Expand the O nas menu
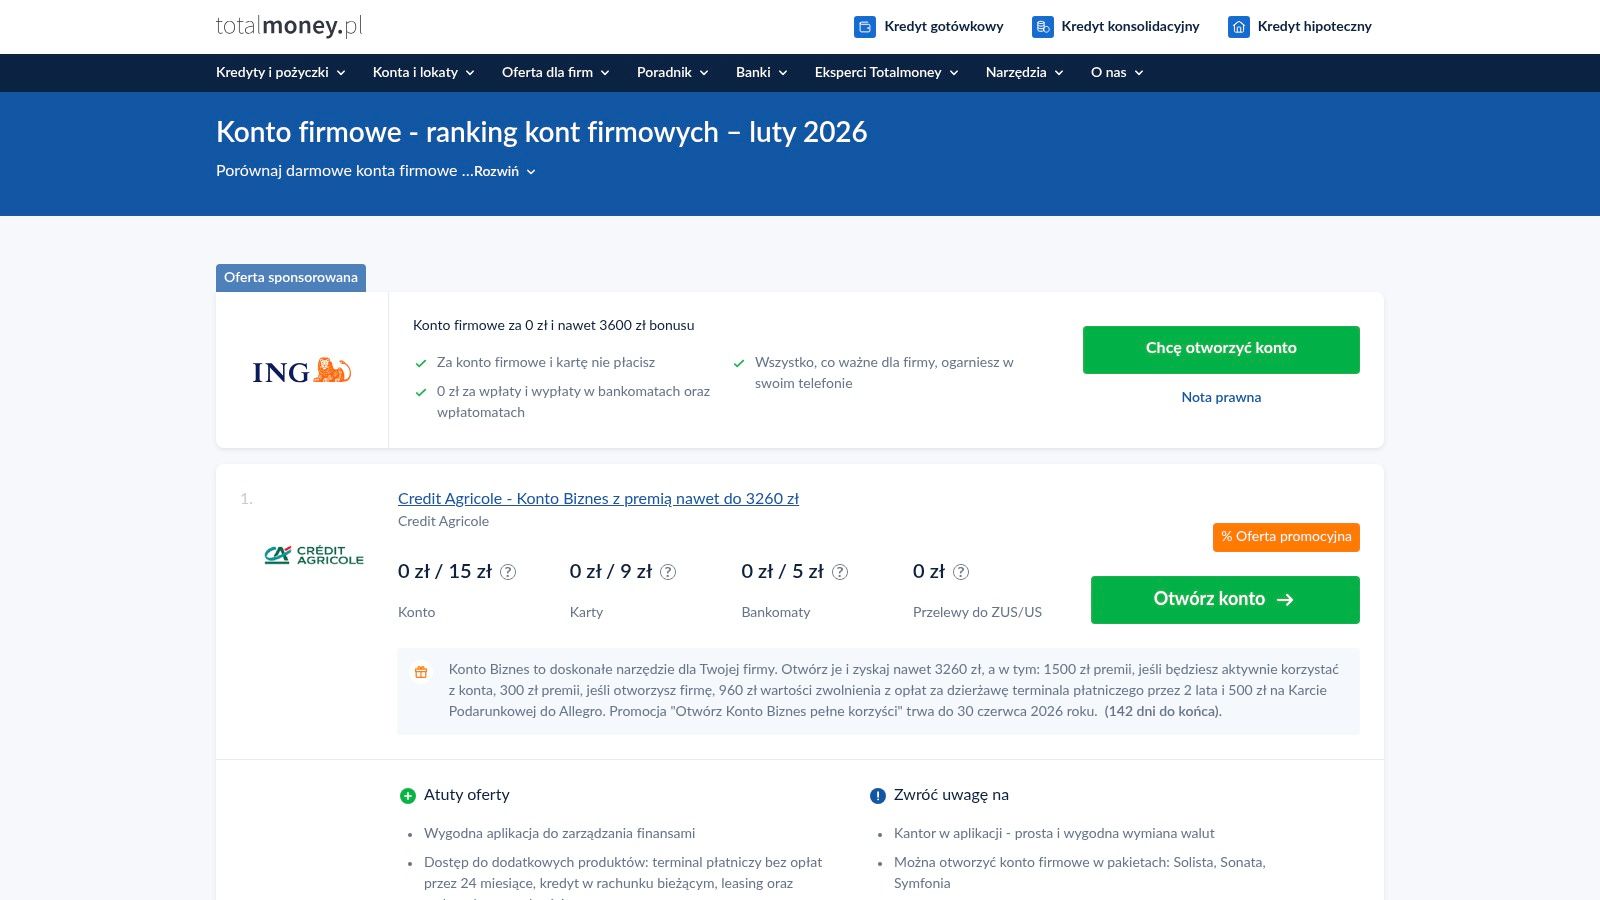 tap(1117, 72)
